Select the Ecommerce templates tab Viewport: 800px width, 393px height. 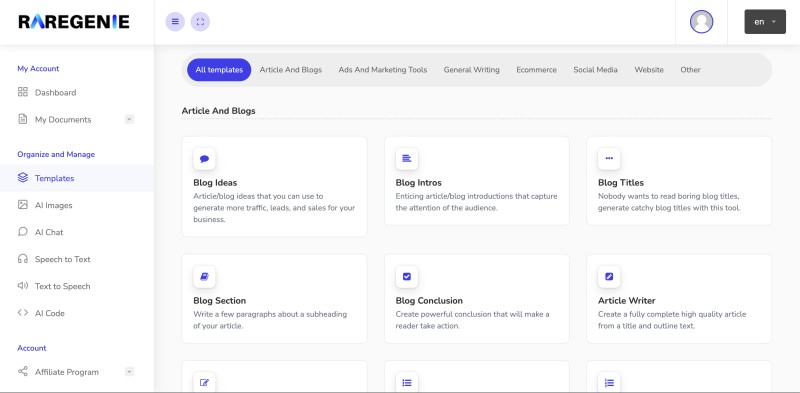536,70
